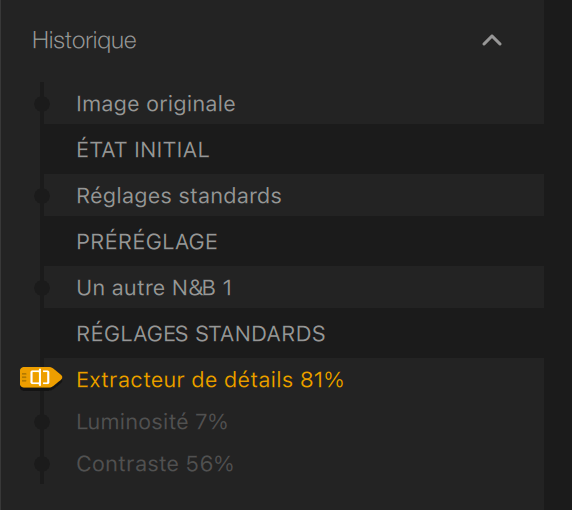Click the timeline dot beside Contraste 56%

coord(42,464)
